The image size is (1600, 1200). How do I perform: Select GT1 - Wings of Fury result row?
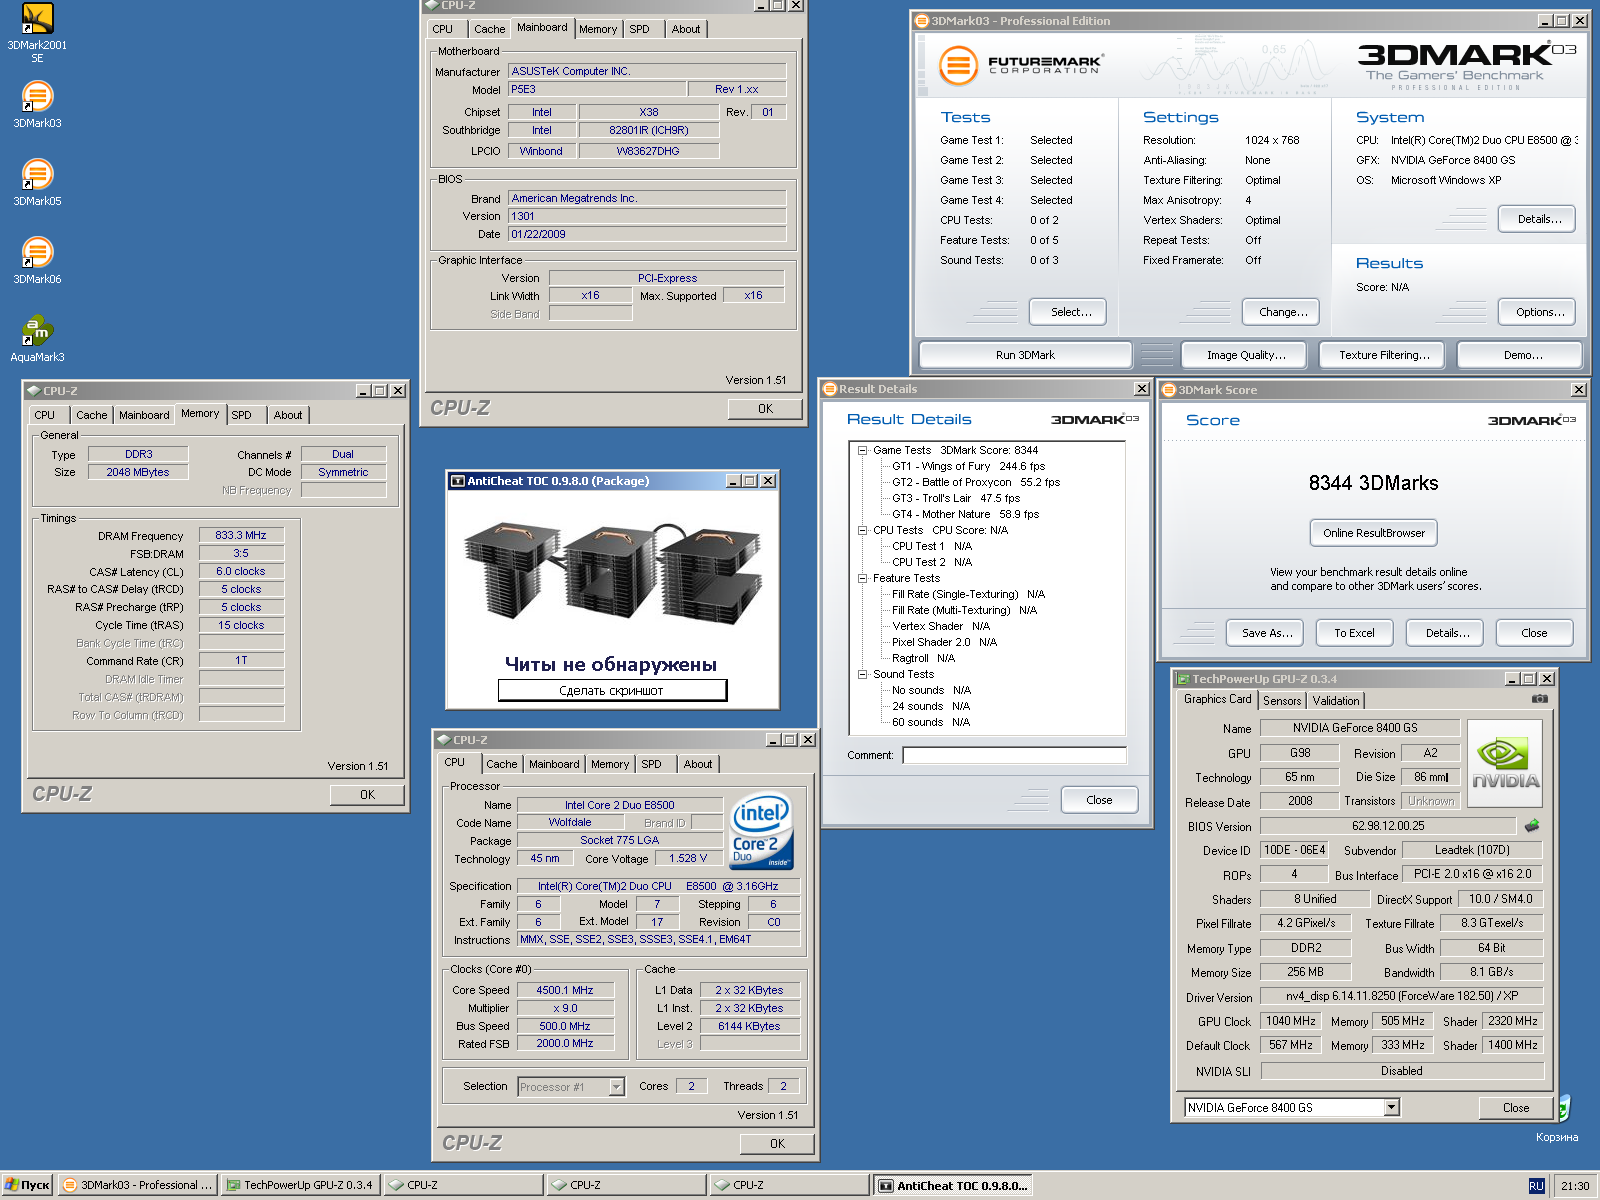click(968, 466)
